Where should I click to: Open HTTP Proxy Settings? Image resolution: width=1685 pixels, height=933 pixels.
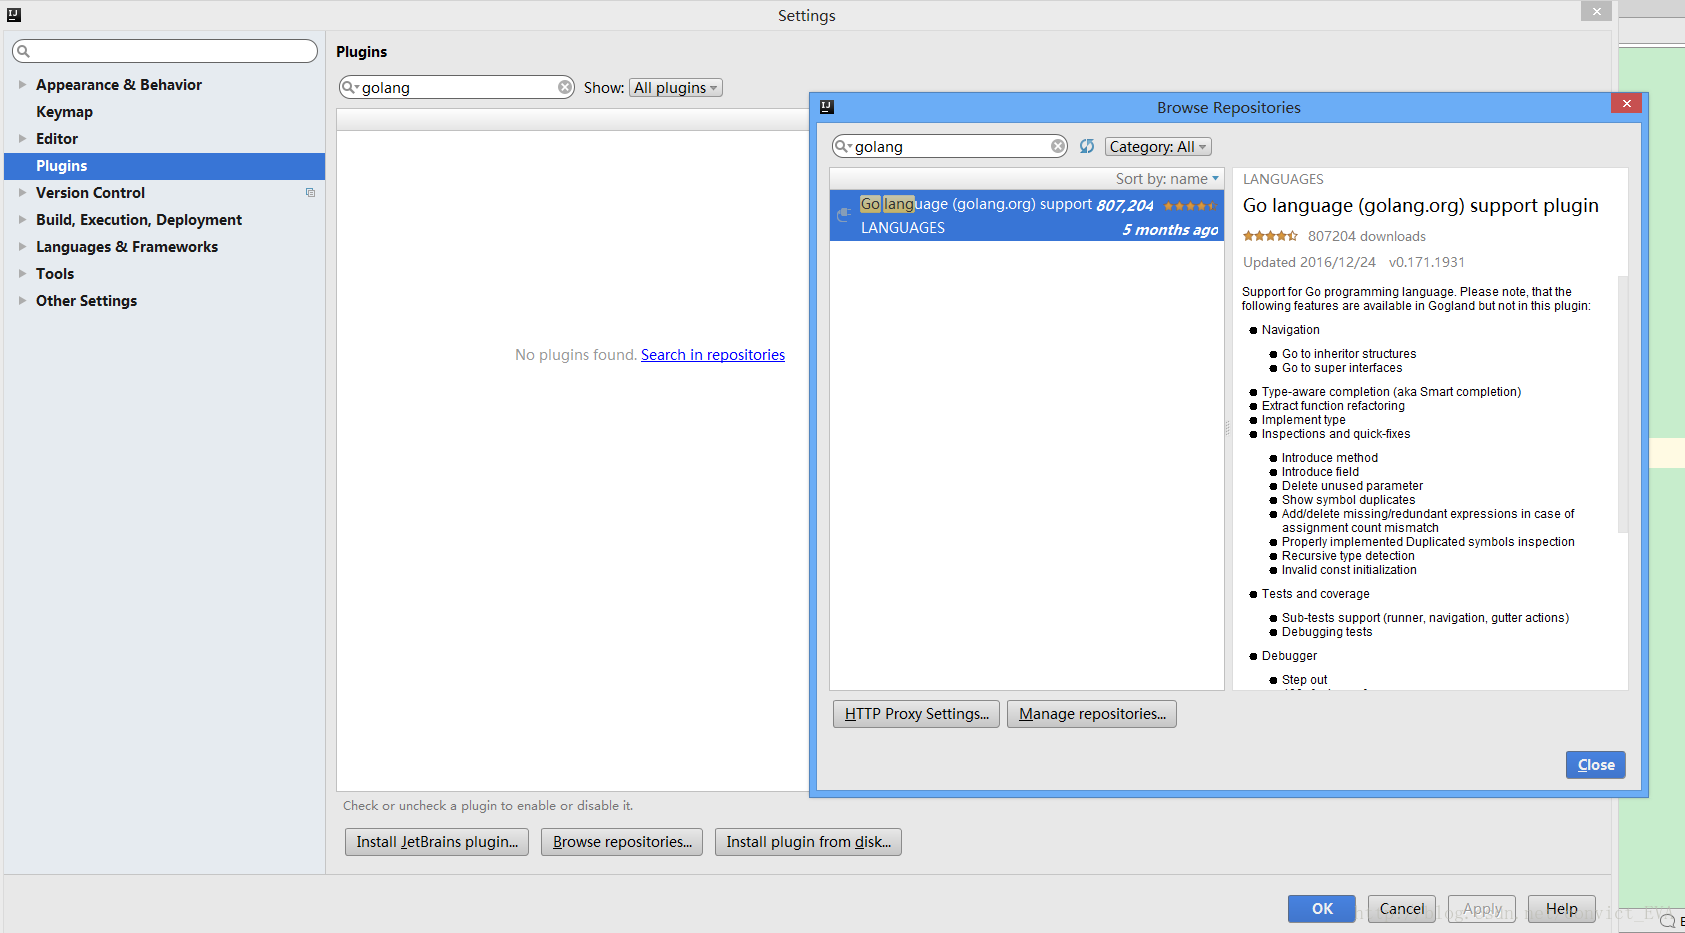pyautogui.click(x=916, y=714)
